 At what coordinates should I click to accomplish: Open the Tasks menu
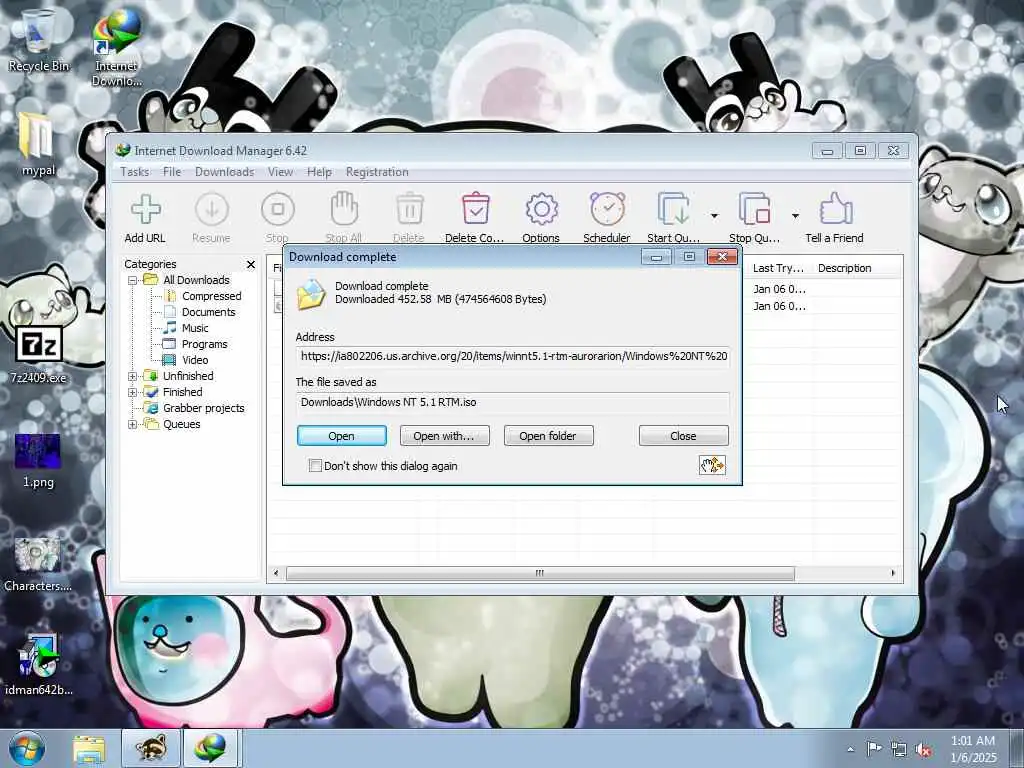click(x=135, y=172)
